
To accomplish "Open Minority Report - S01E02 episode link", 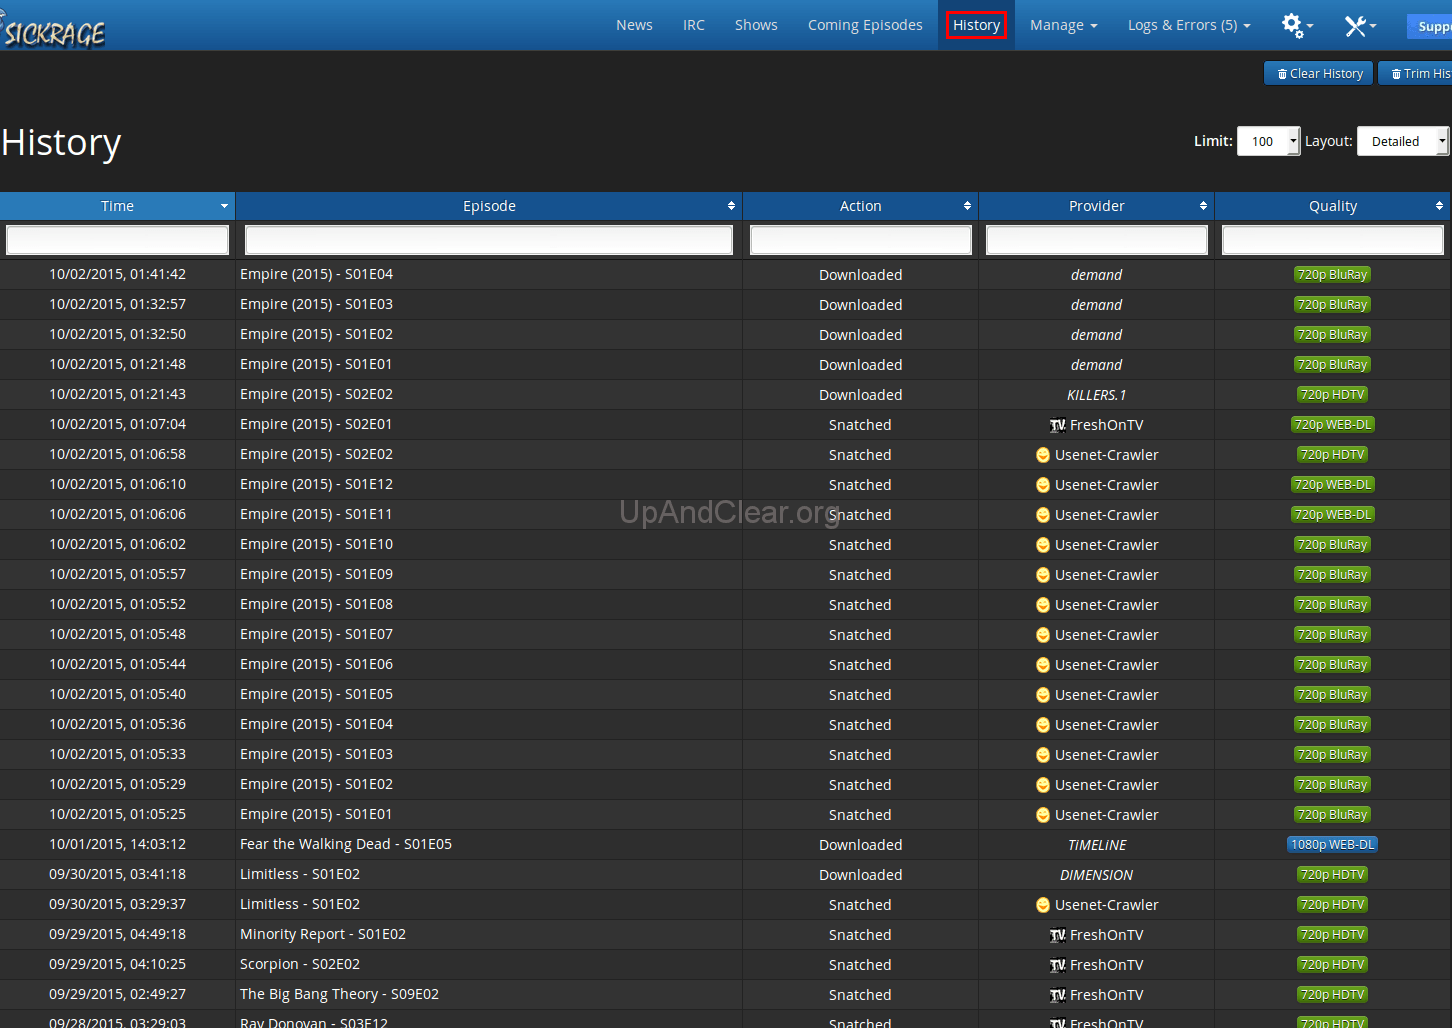I will pos(323,934).
